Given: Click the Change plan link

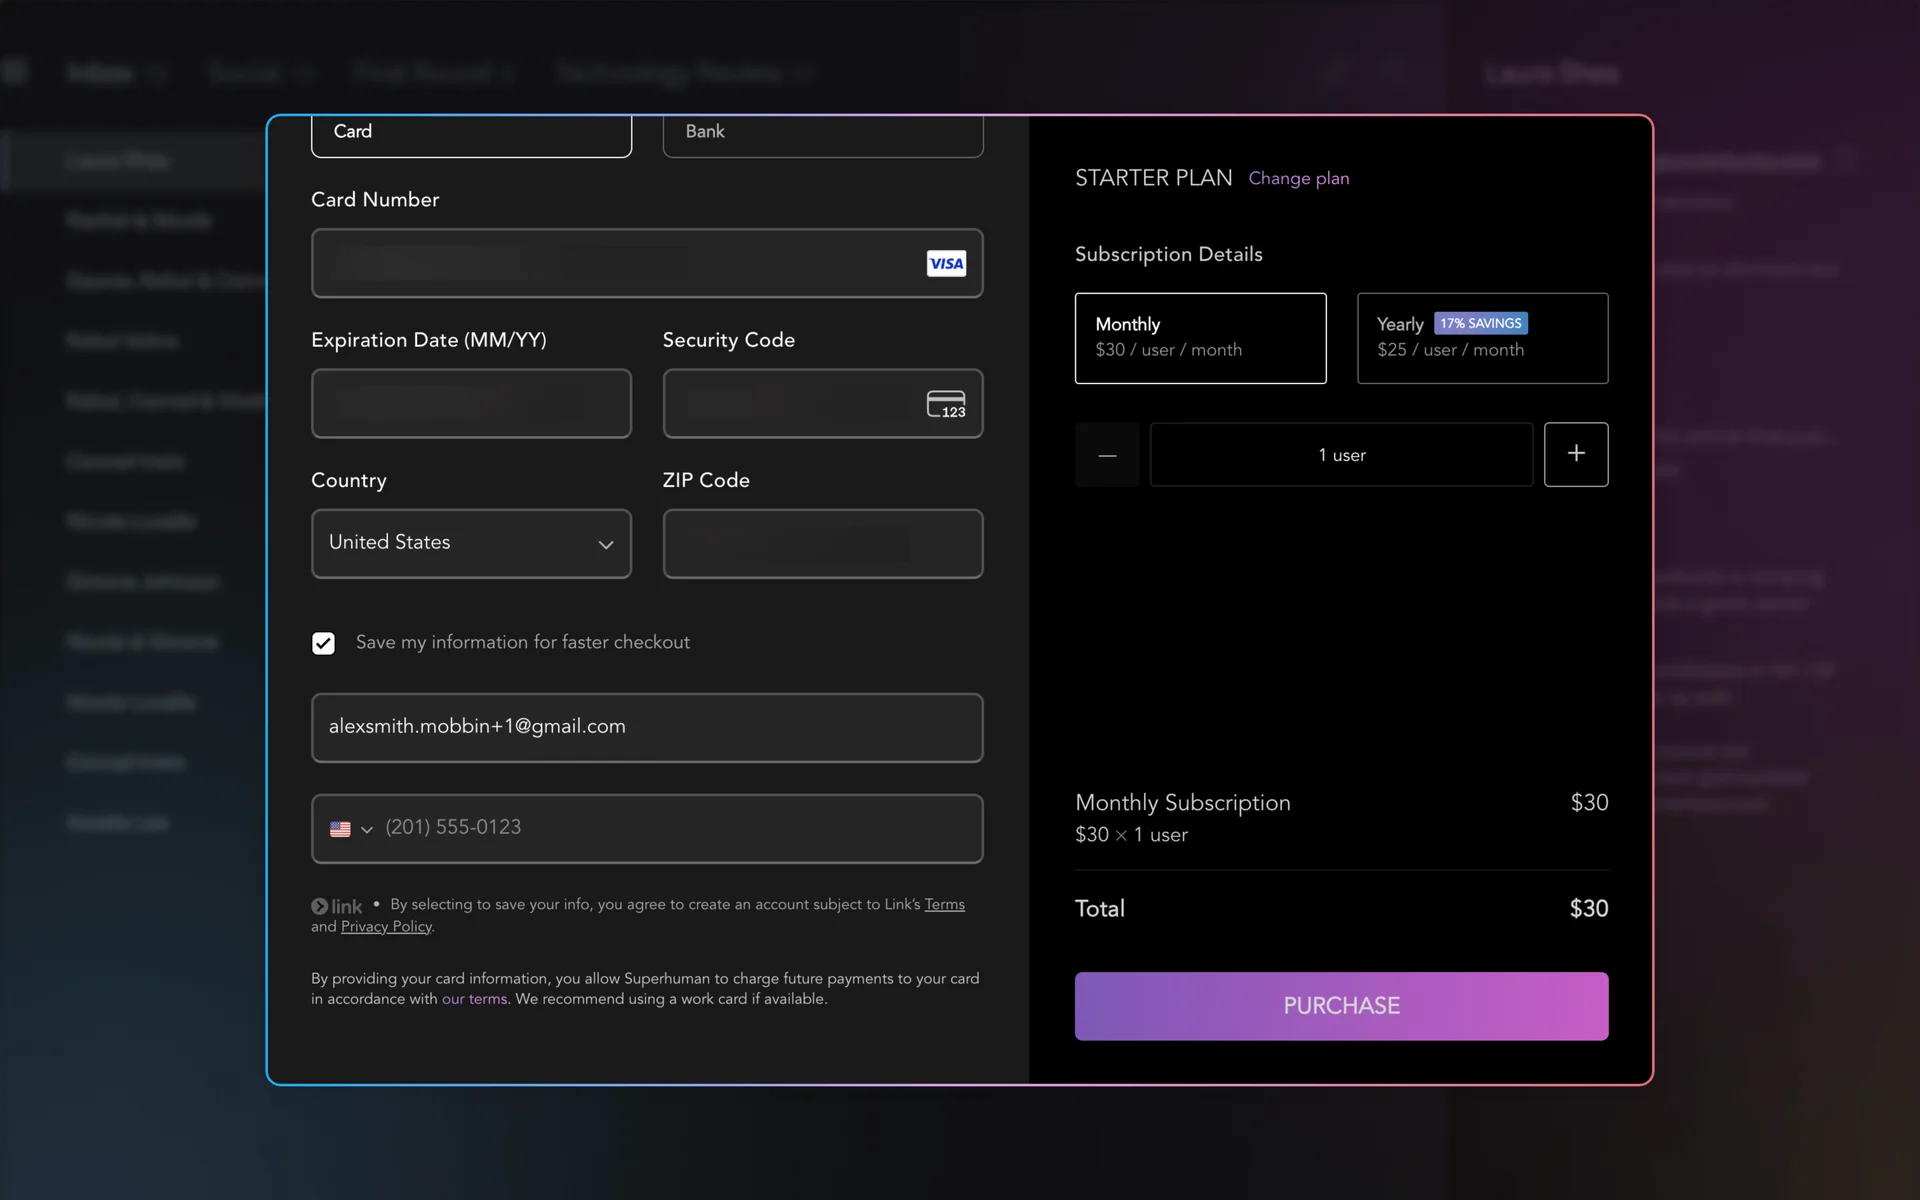Looking at the screenshot, I should (x=1298, y=179).
